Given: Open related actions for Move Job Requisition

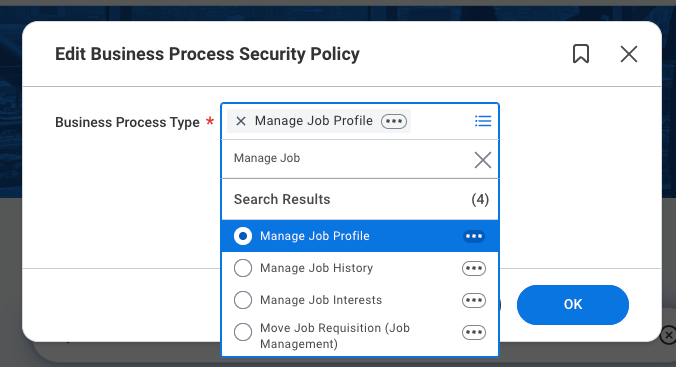Looking at the screenshot, I should click(474, 332).
